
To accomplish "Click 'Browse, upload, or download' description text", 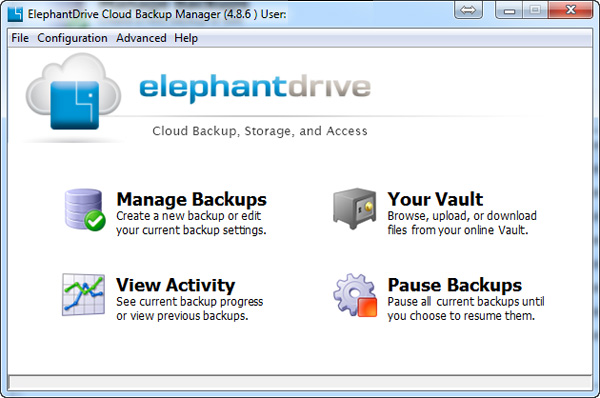I will 462,216.
